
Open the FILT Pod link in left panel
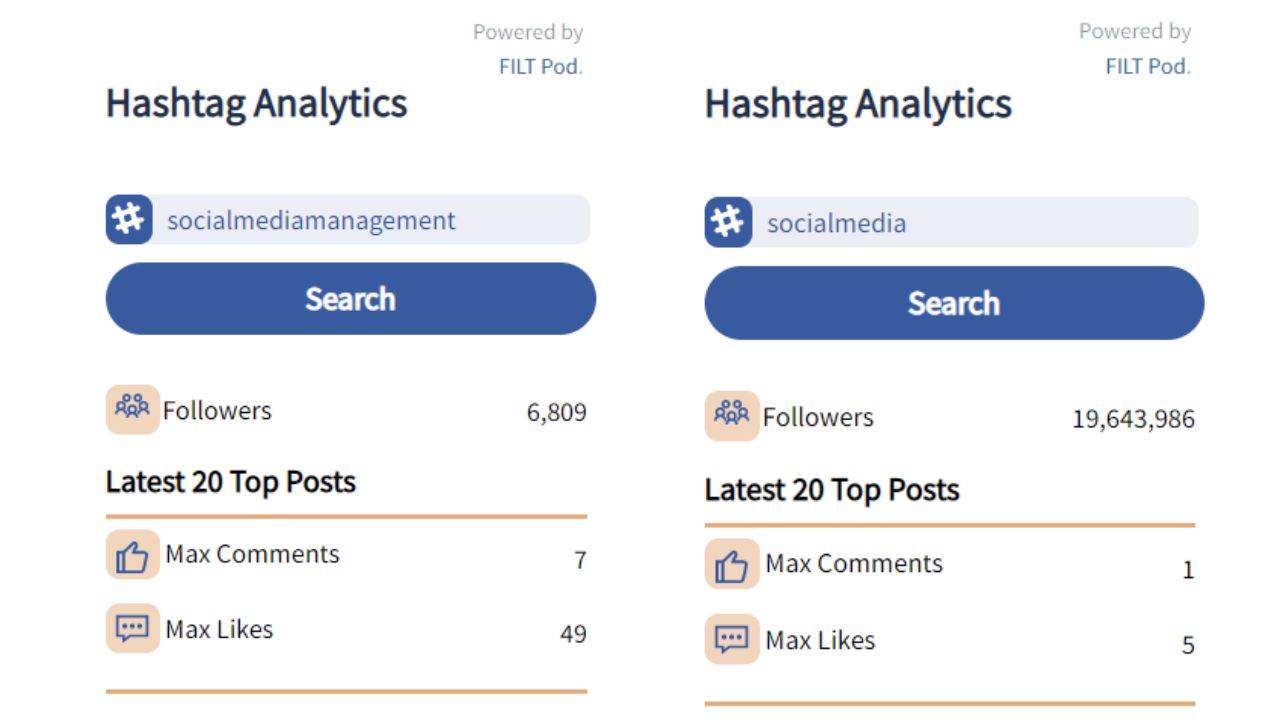(540, 67)
